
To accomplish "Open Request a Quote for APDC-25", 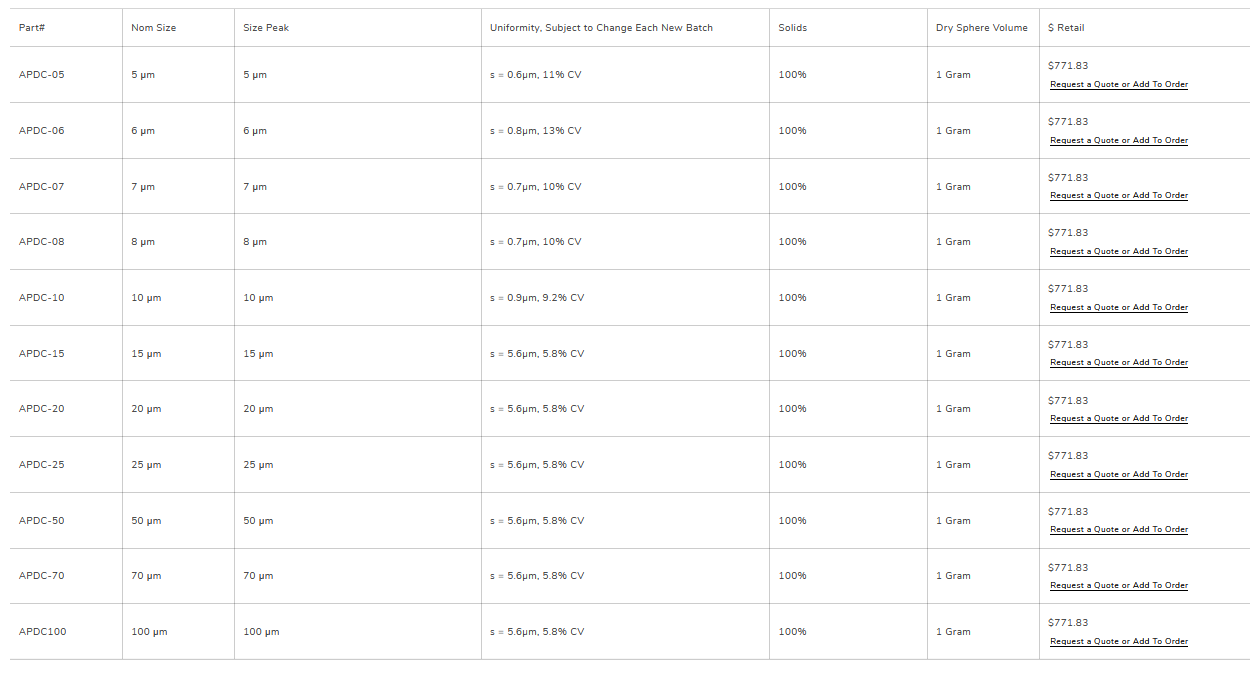I will (1118, 475).
